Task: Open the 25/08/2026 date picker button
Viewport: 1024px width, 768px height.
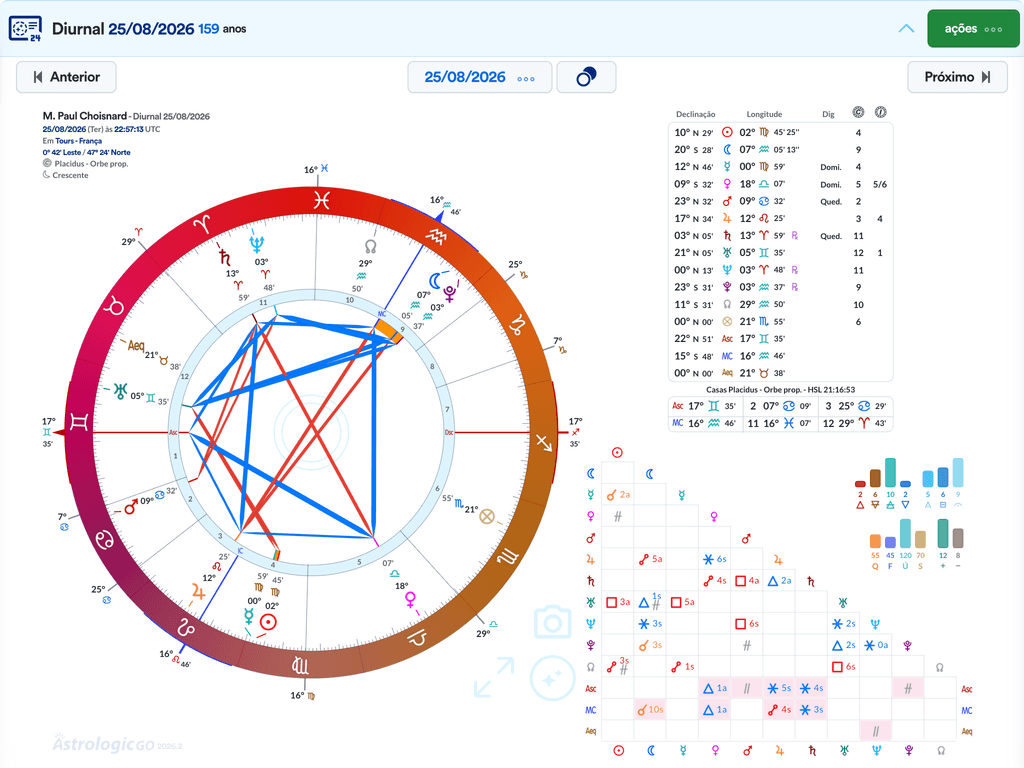Action: pyautogui.click(x=480, y=77)
